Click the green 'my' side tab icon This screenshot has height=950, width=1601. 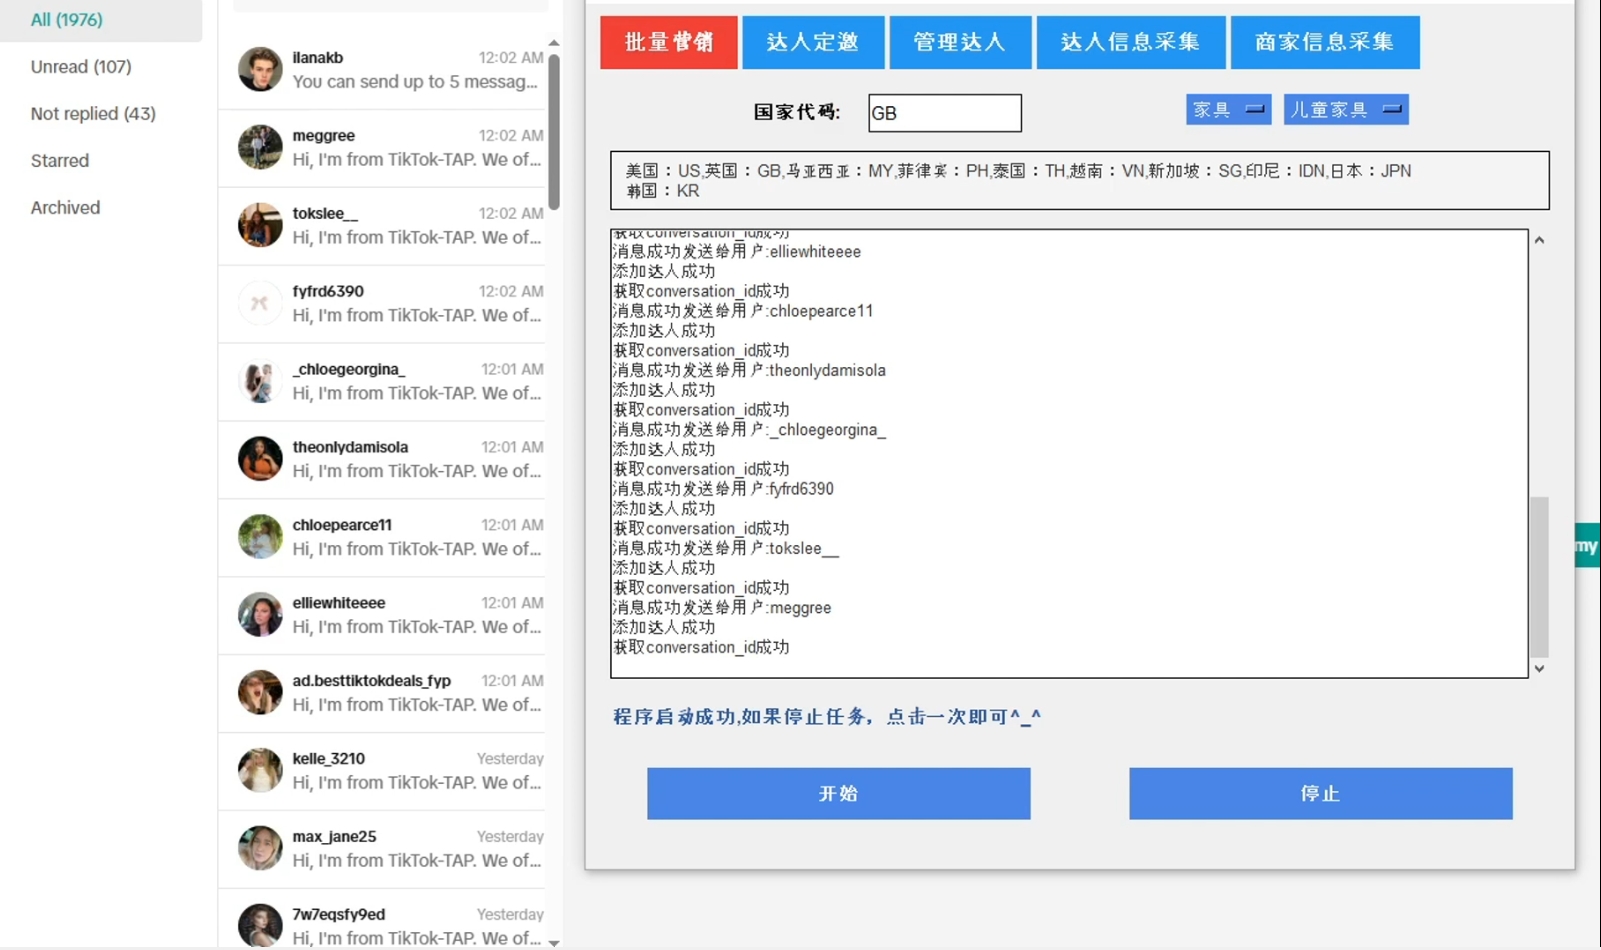[1587, 546]
